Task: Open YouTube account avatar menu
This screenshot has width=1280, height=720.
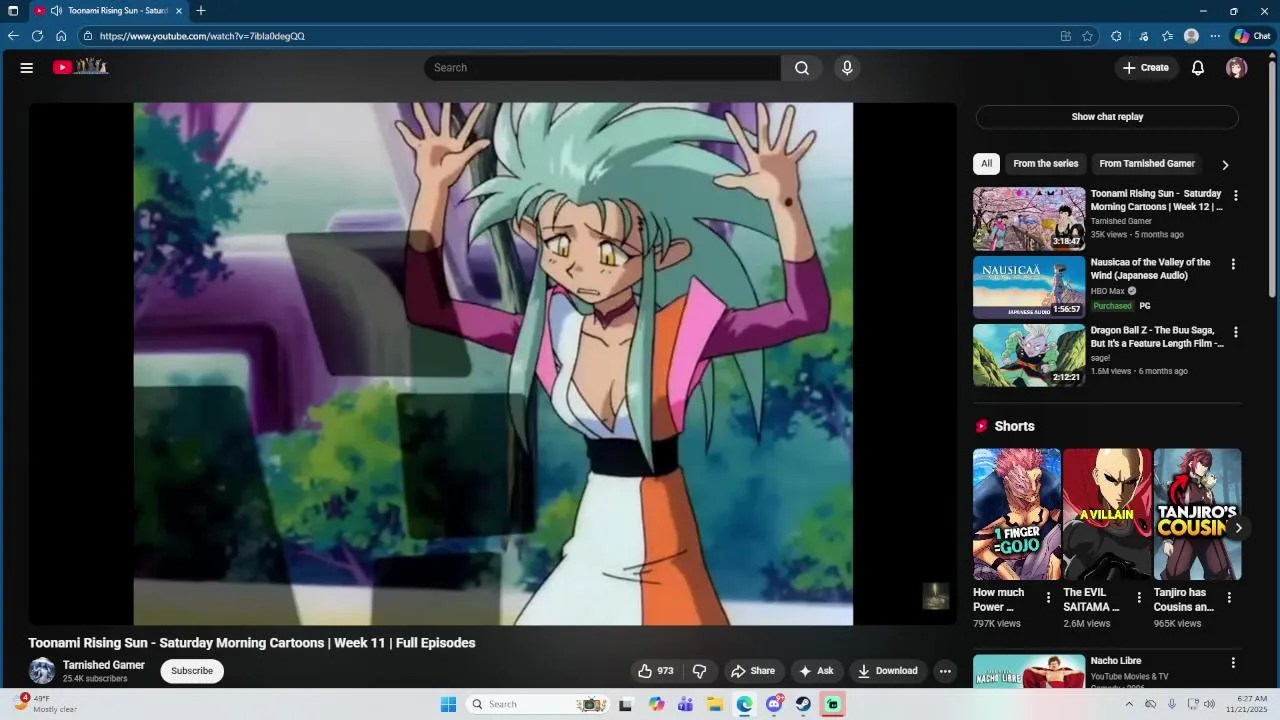Action: click(1237, 68)
